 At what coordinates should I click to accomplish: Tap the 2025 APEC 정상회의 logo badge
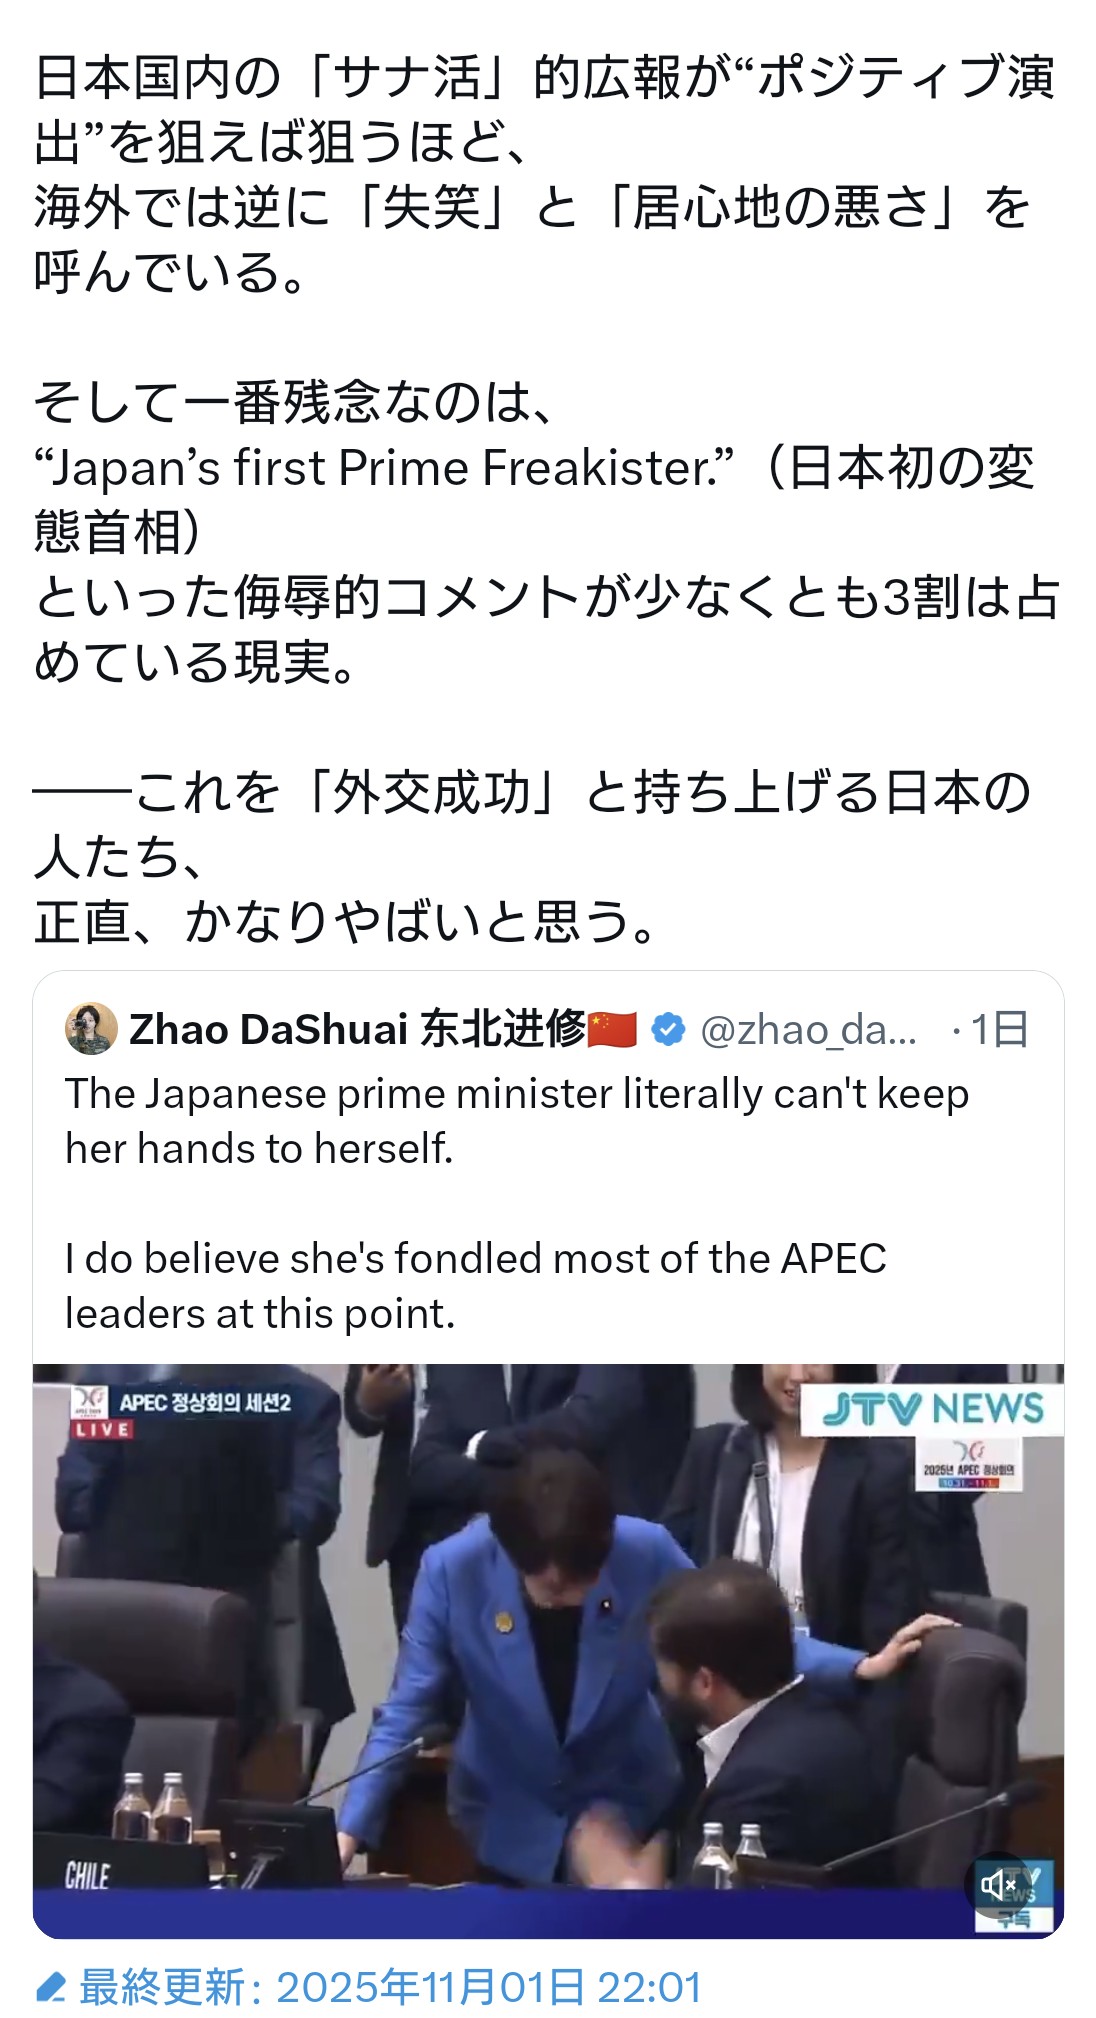pyautogui.click(x=968, y=1464)
